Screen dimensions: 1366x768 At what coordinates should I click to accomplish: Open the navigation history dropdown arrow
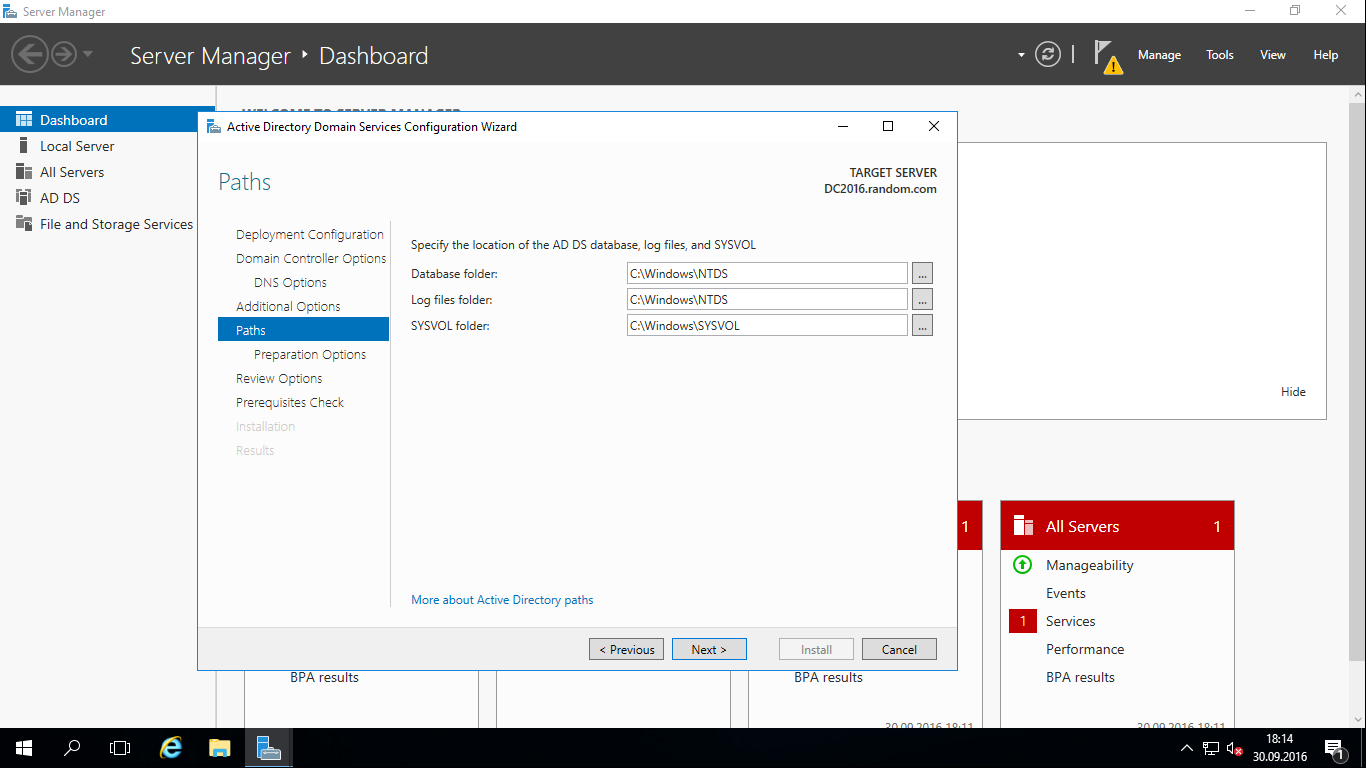pyautogui.click(x=87, y=54)
